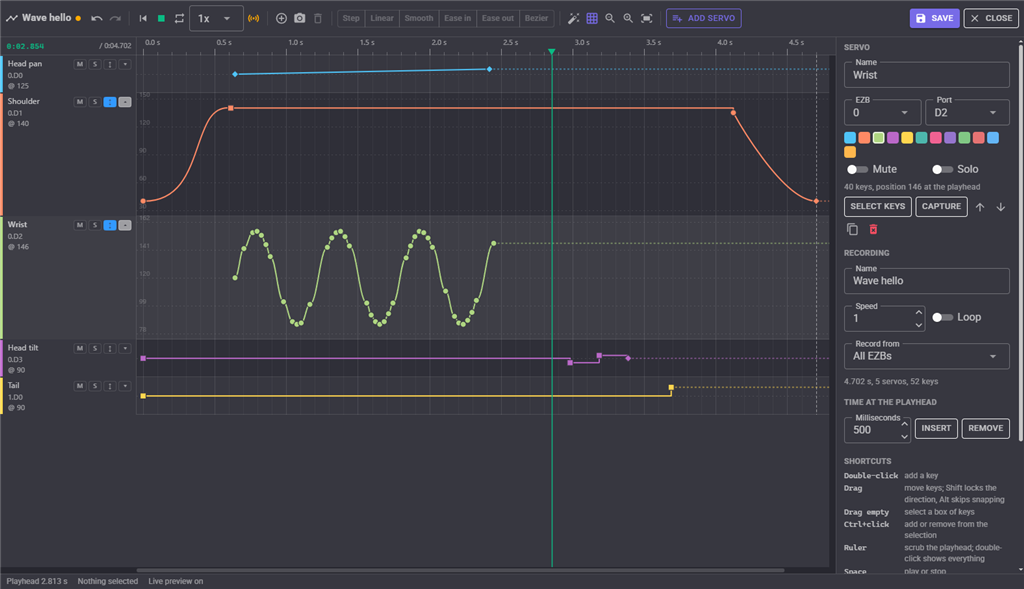This screenshot has width=1024, height=589.
Task: Toggle the grid snapping icon
Action: [x=592, y=18]
